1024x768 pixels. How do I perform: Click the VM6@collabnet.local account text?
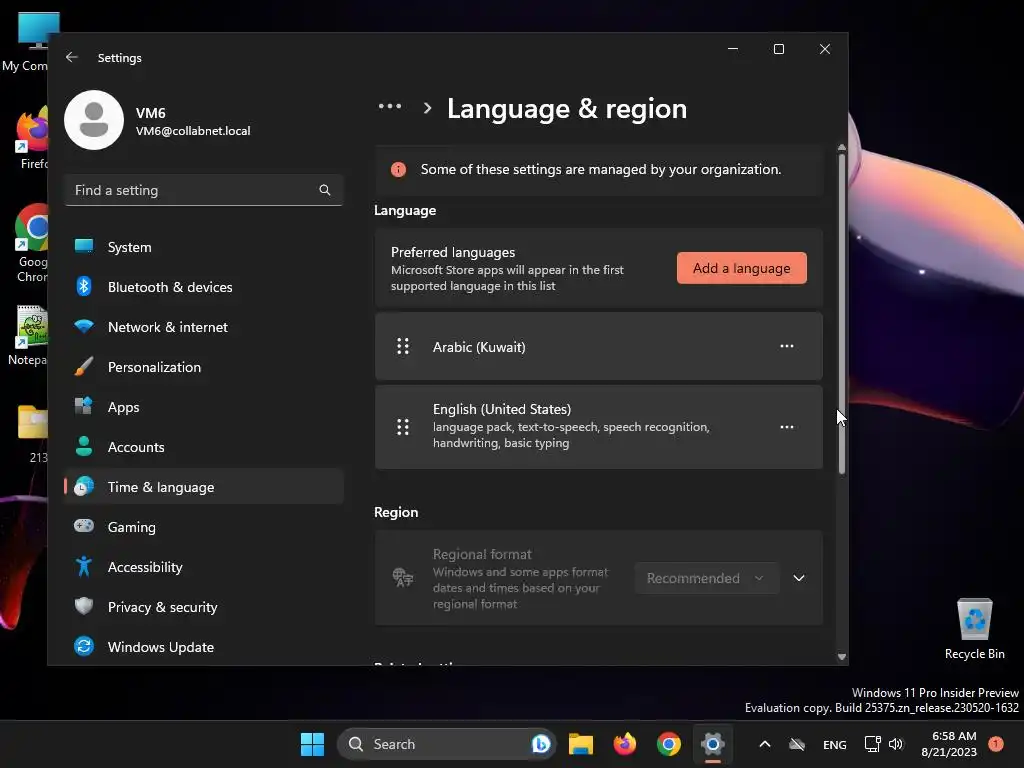coord(193,131)
